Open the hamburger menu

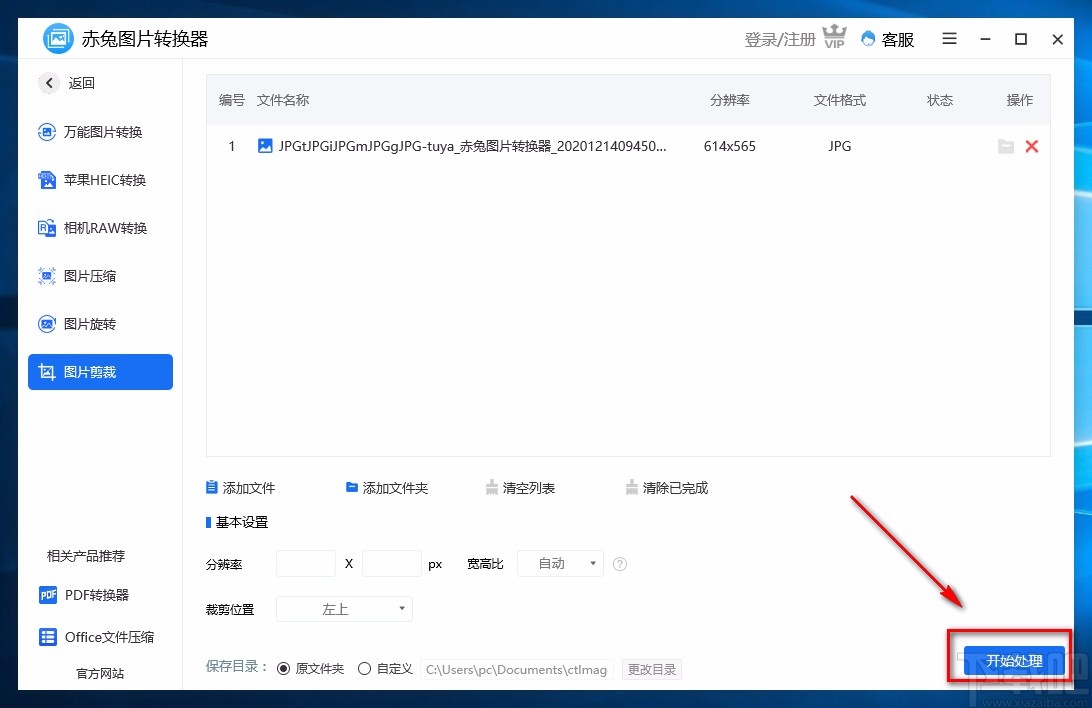coord(948,39)
